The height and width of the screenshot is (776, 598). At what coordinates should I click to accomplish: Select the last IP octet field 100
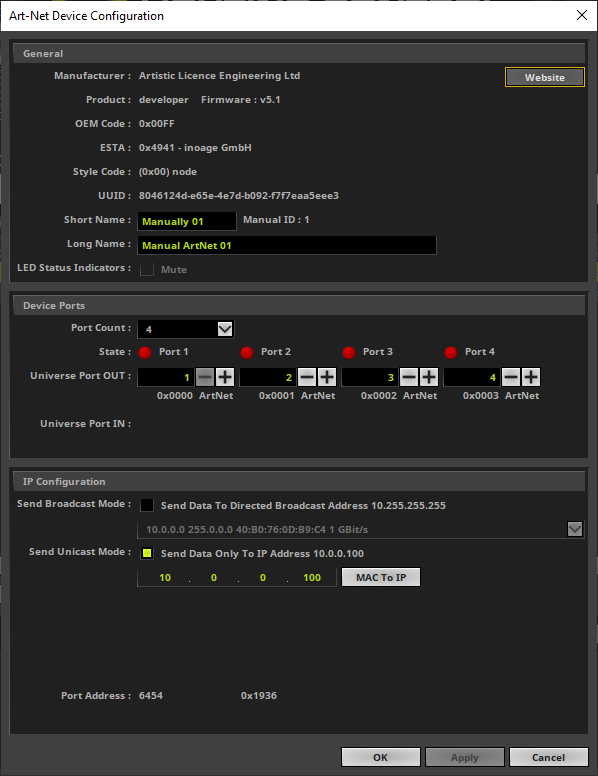(x=312, y=578)
